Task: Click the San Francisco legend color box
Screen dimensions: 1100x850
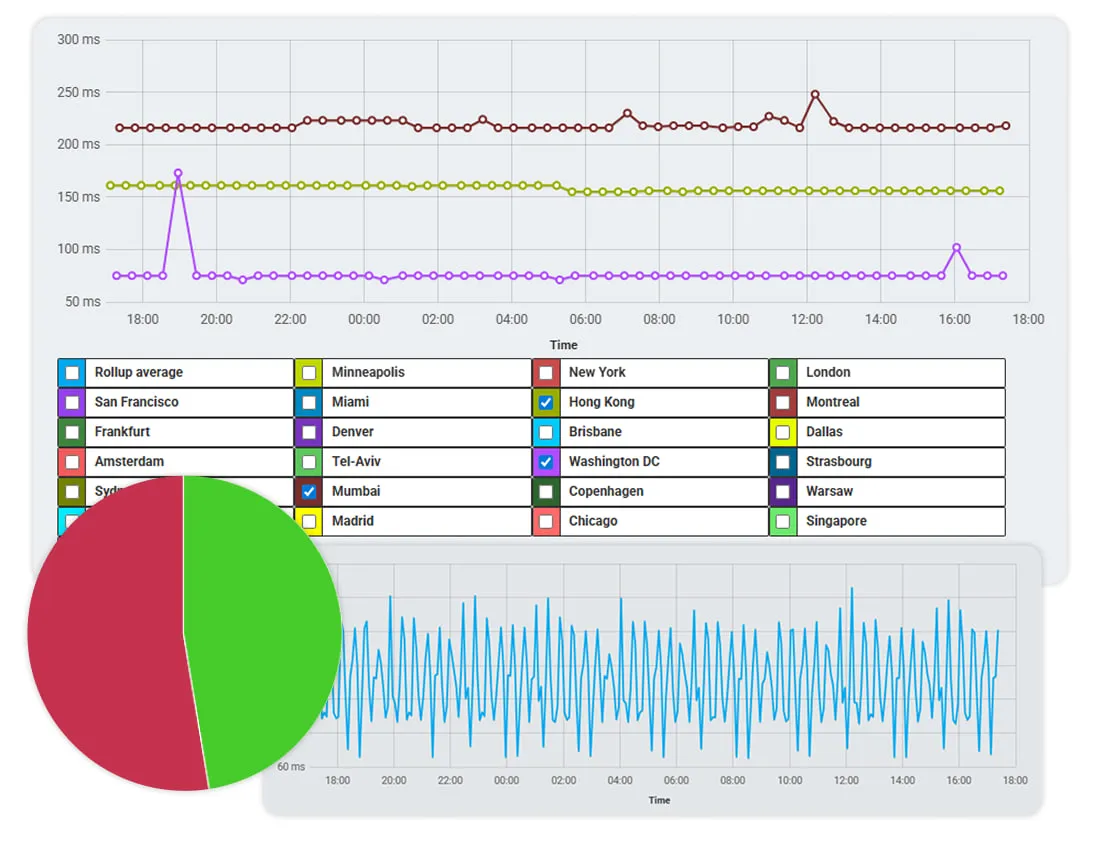Action: [x=72, y=402]
